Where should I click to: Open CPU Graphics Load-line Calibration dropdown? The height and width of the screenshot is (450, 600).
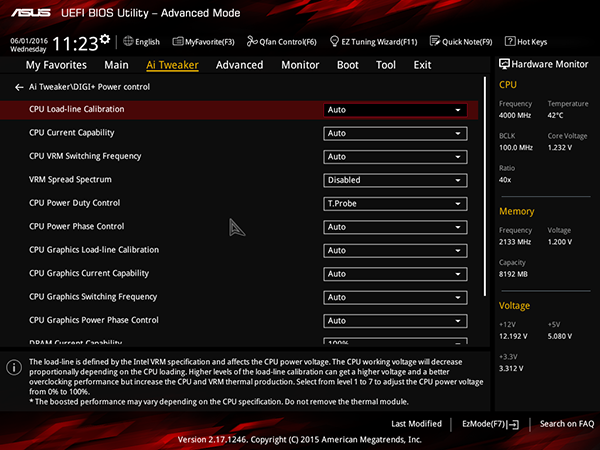[395, 251]
